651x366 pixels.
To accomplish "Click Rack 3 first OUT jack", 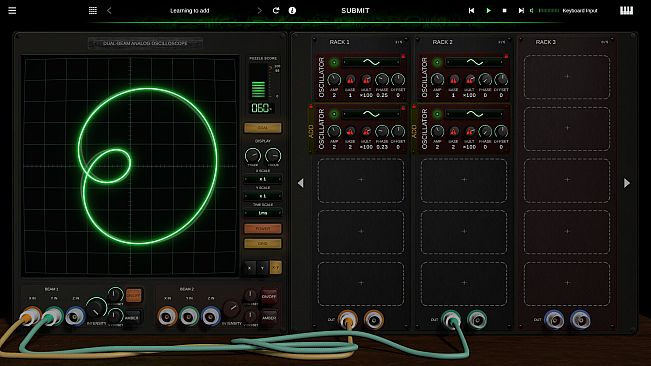I will click(554, 320).
